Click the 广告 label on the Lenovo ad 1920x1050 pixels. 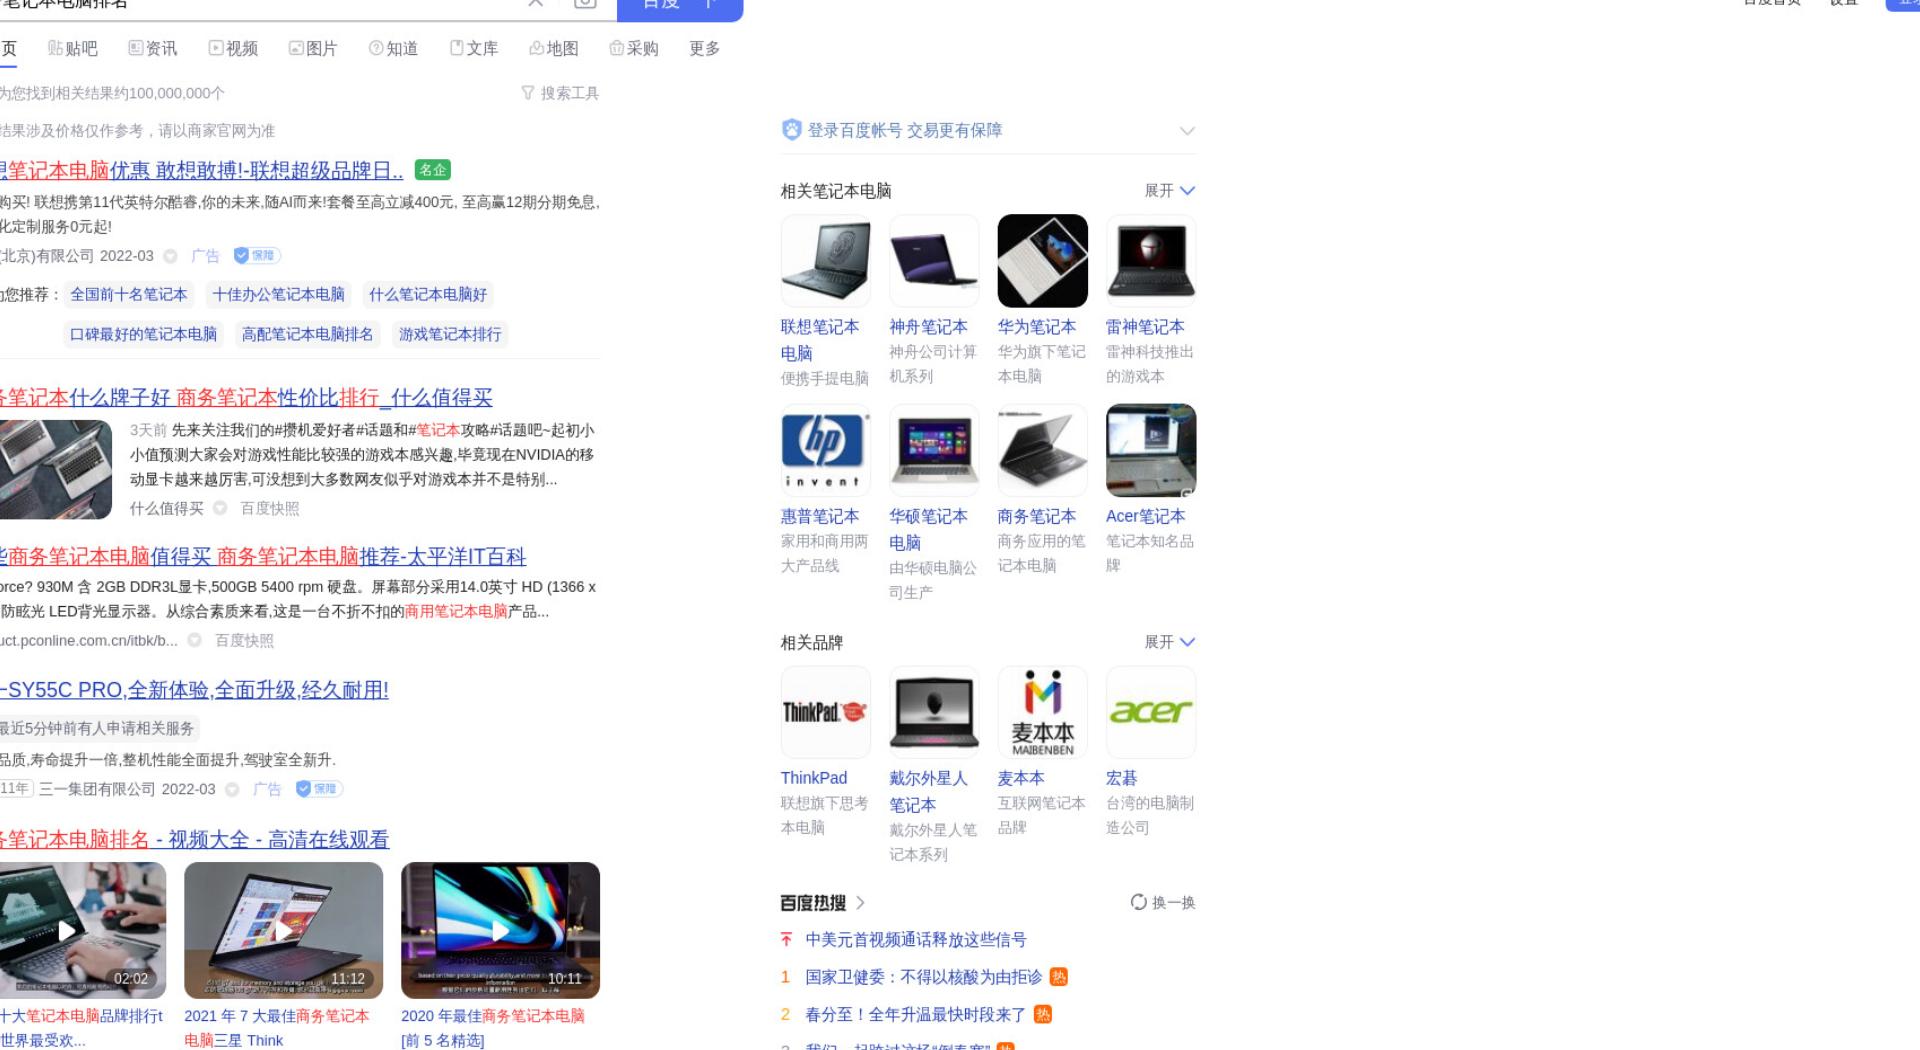[x=205, y=256]
